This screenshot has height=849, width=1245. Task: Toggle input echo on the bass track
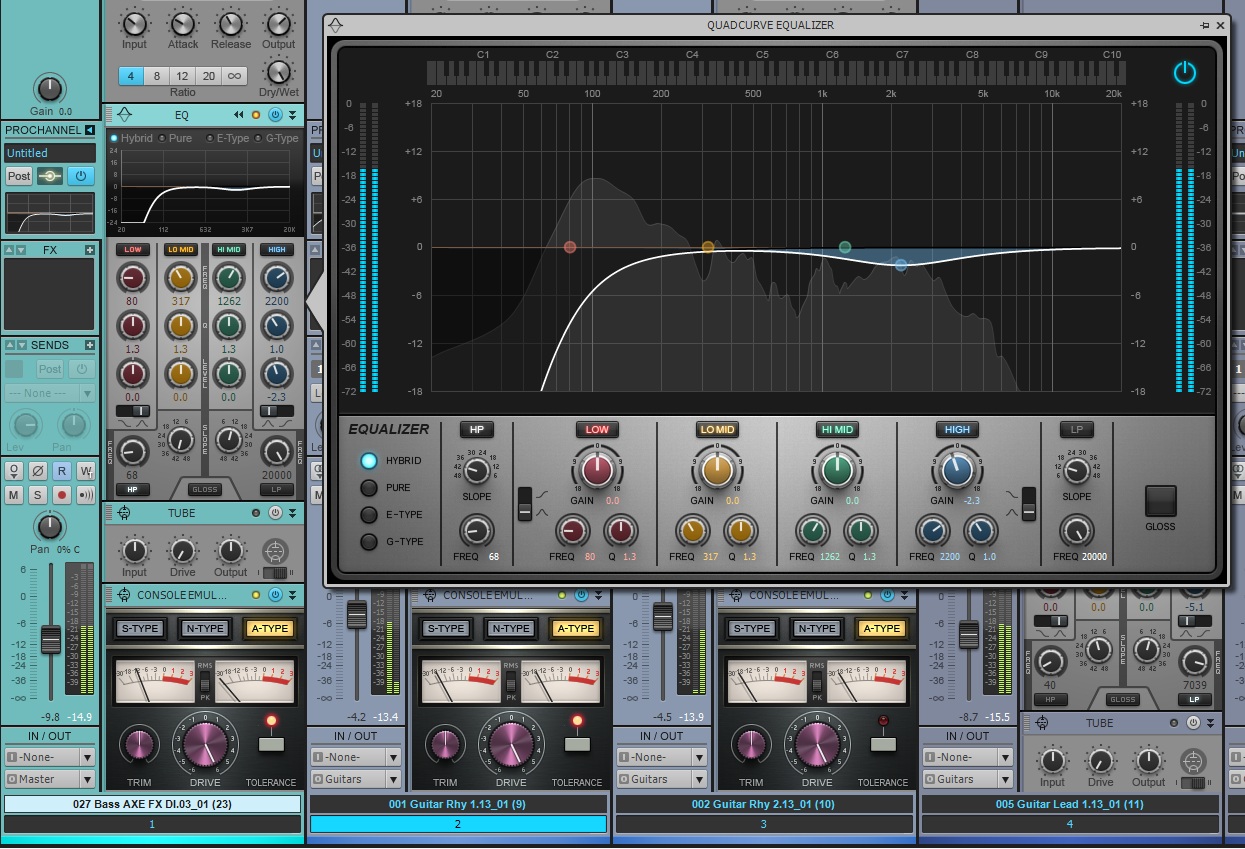[x=86, y=495]
